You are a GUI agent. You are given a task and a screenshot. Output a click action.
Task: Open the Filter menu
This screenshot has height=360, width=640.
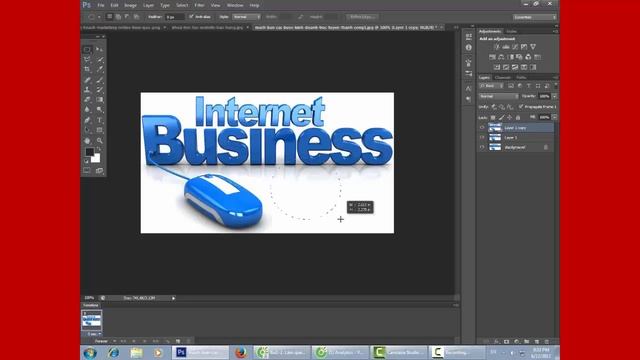[x=199, y=5]
